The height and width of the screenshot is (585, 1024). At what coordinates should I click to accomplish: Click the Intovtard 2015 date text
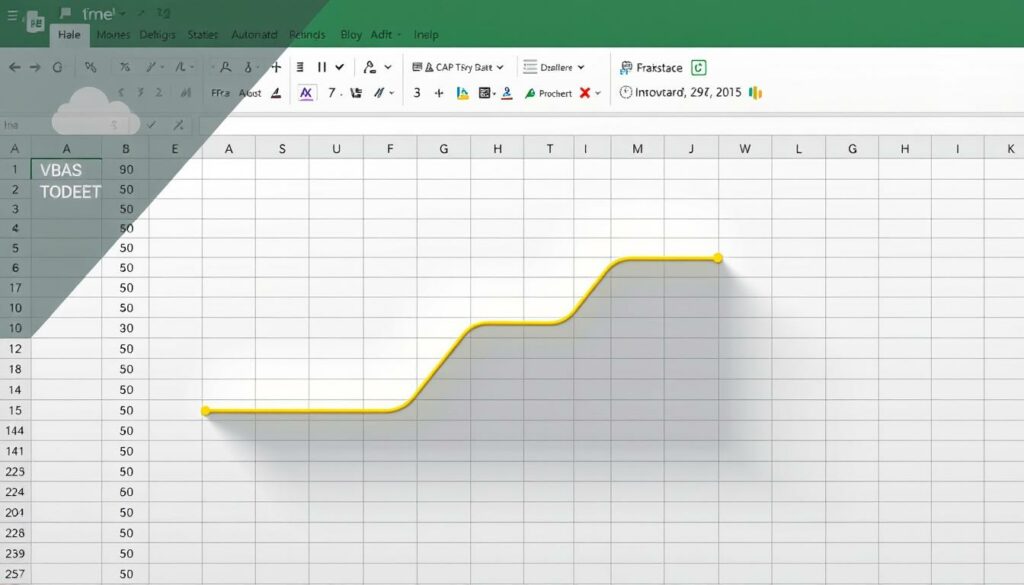[x=688, y=92]
